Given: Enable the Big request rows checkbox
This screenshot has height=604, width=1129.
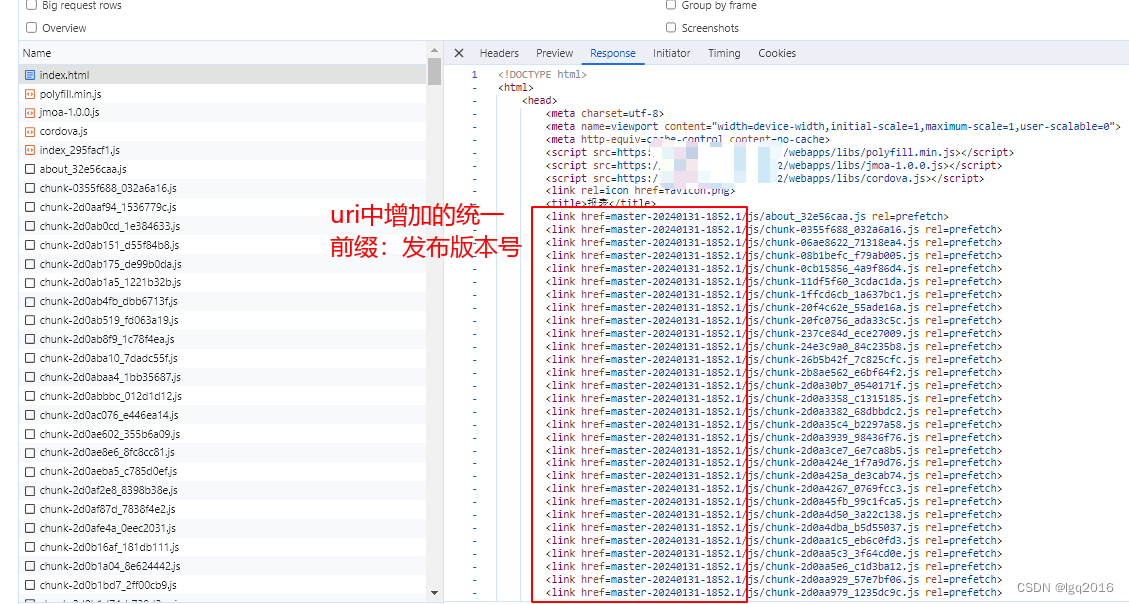Looking at the screenshot, I should click(31, 5).
